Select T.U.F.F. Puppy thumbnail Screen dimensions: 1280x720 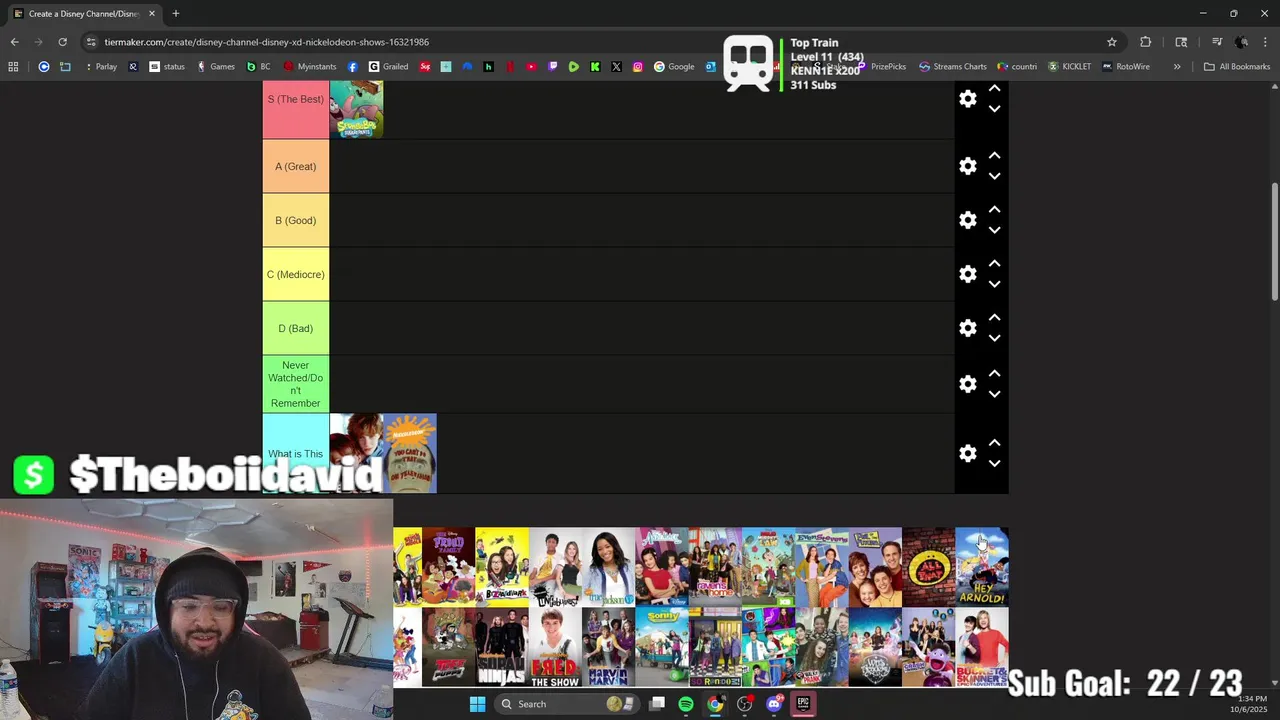tap(449, 647)
